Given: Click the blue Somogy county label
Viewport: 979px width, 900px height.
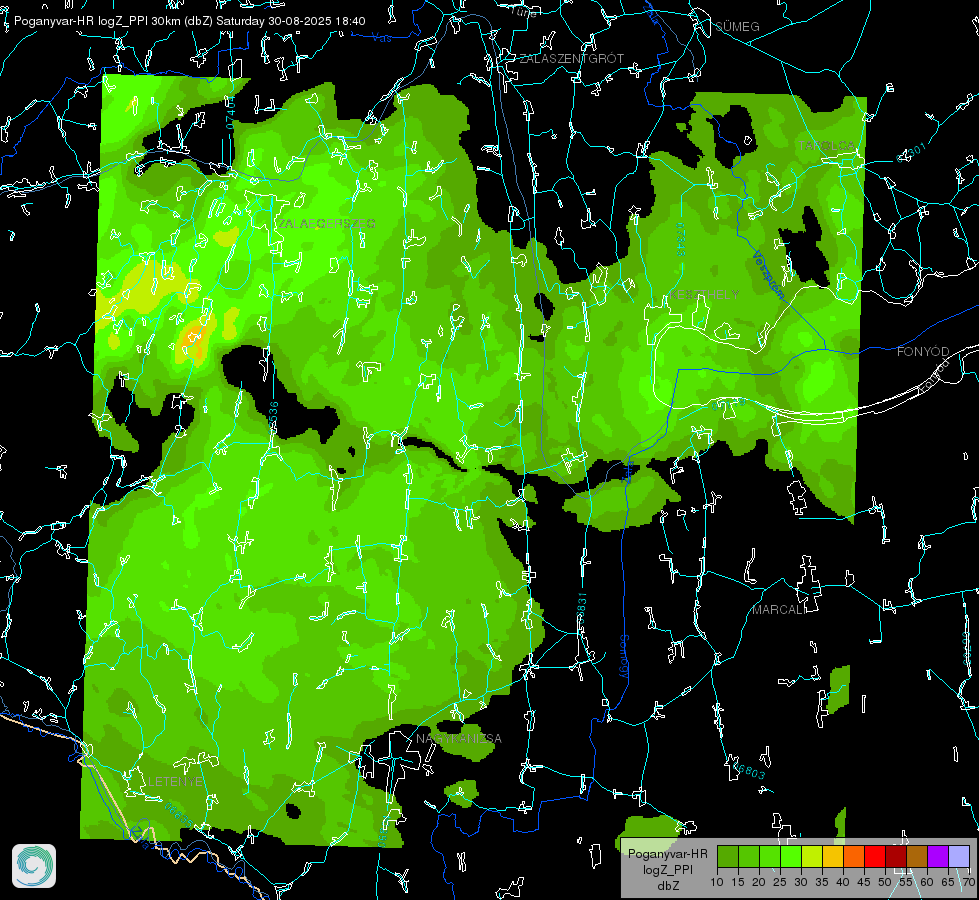Looking at the screenshot, I should (624, 657).
